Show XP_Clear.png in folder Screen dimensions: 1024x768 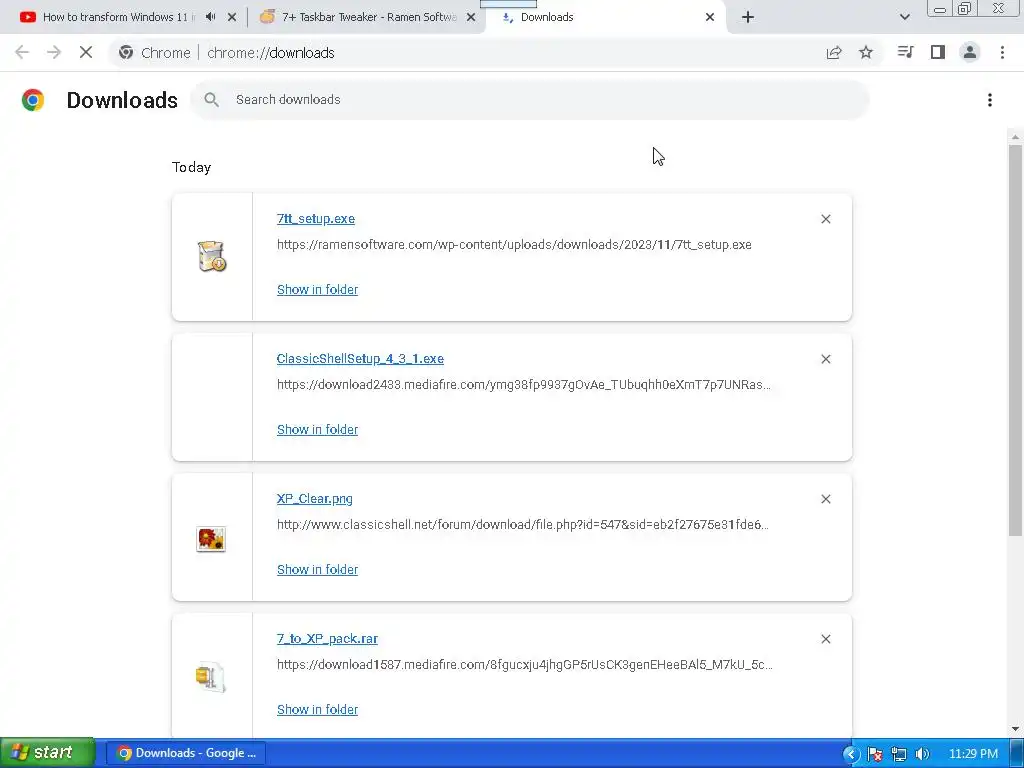(317, 569)
